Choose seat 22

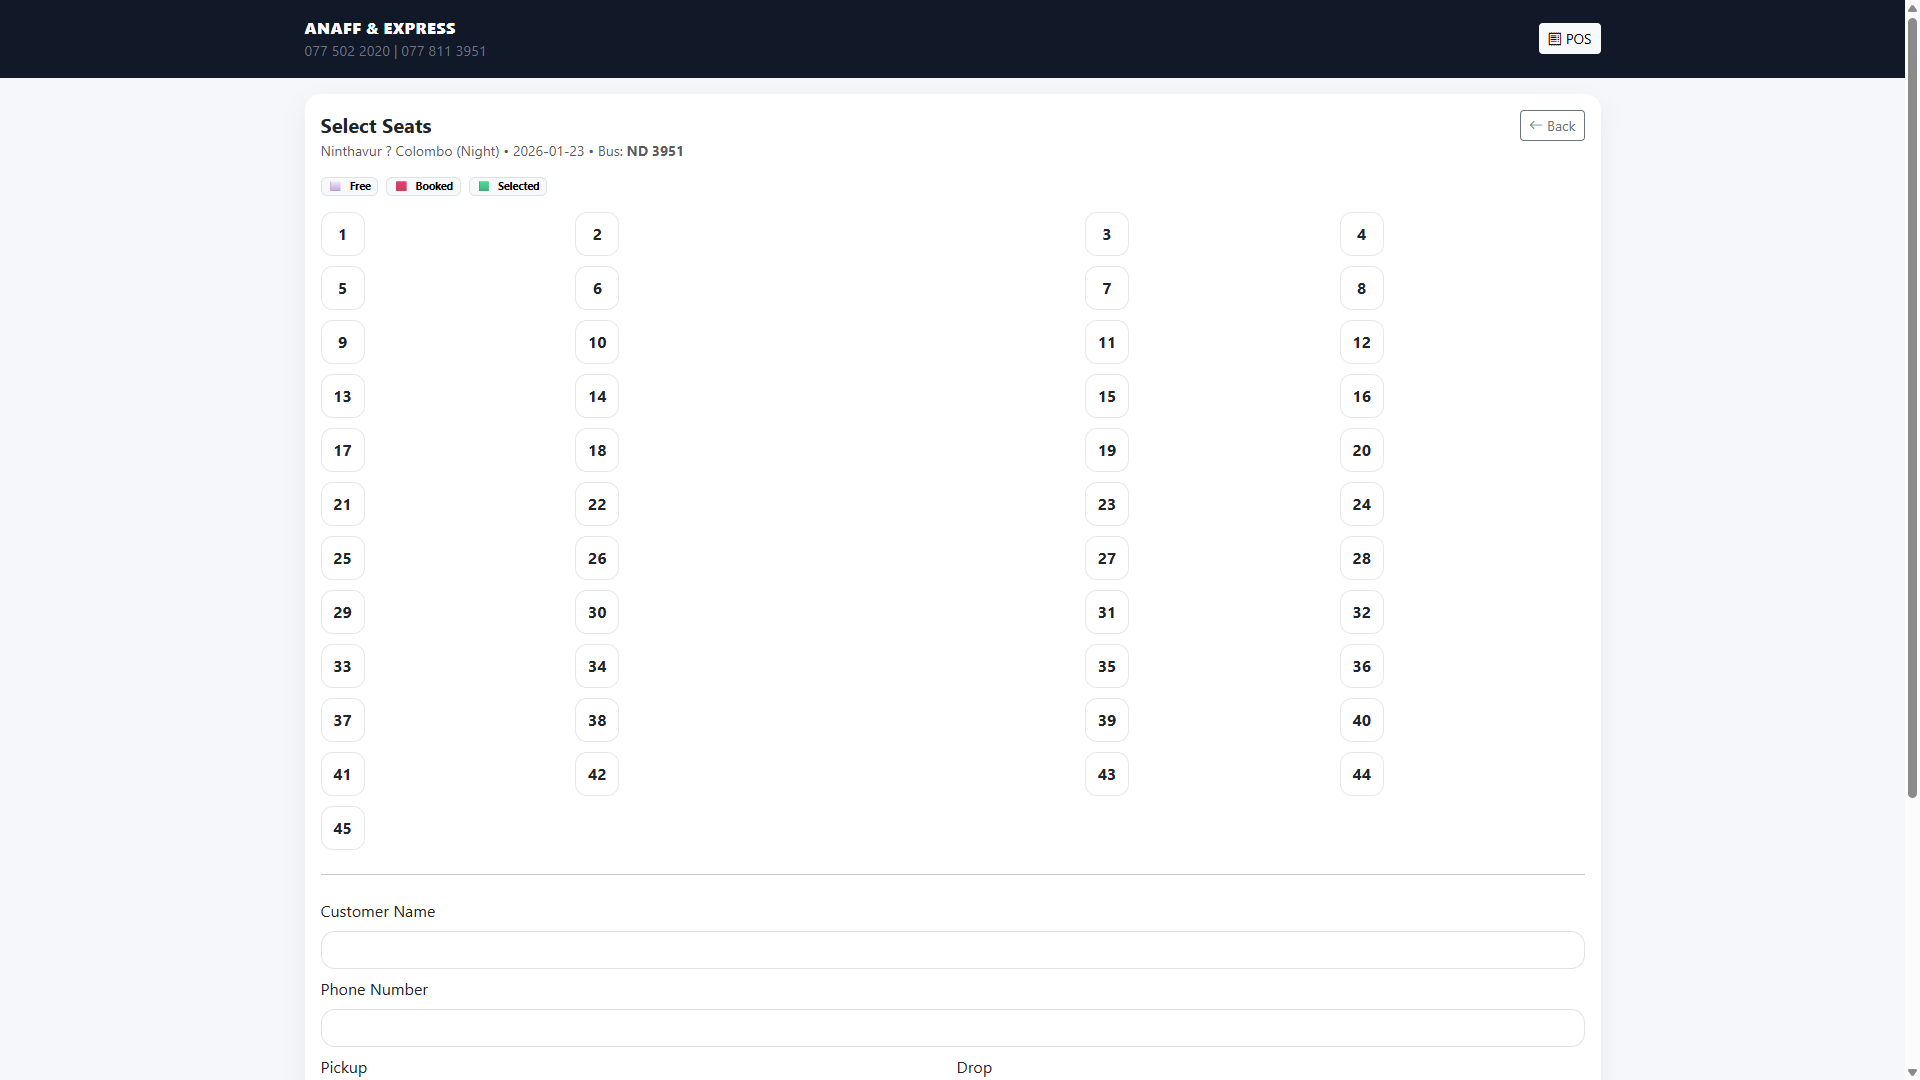pos(597,504)
